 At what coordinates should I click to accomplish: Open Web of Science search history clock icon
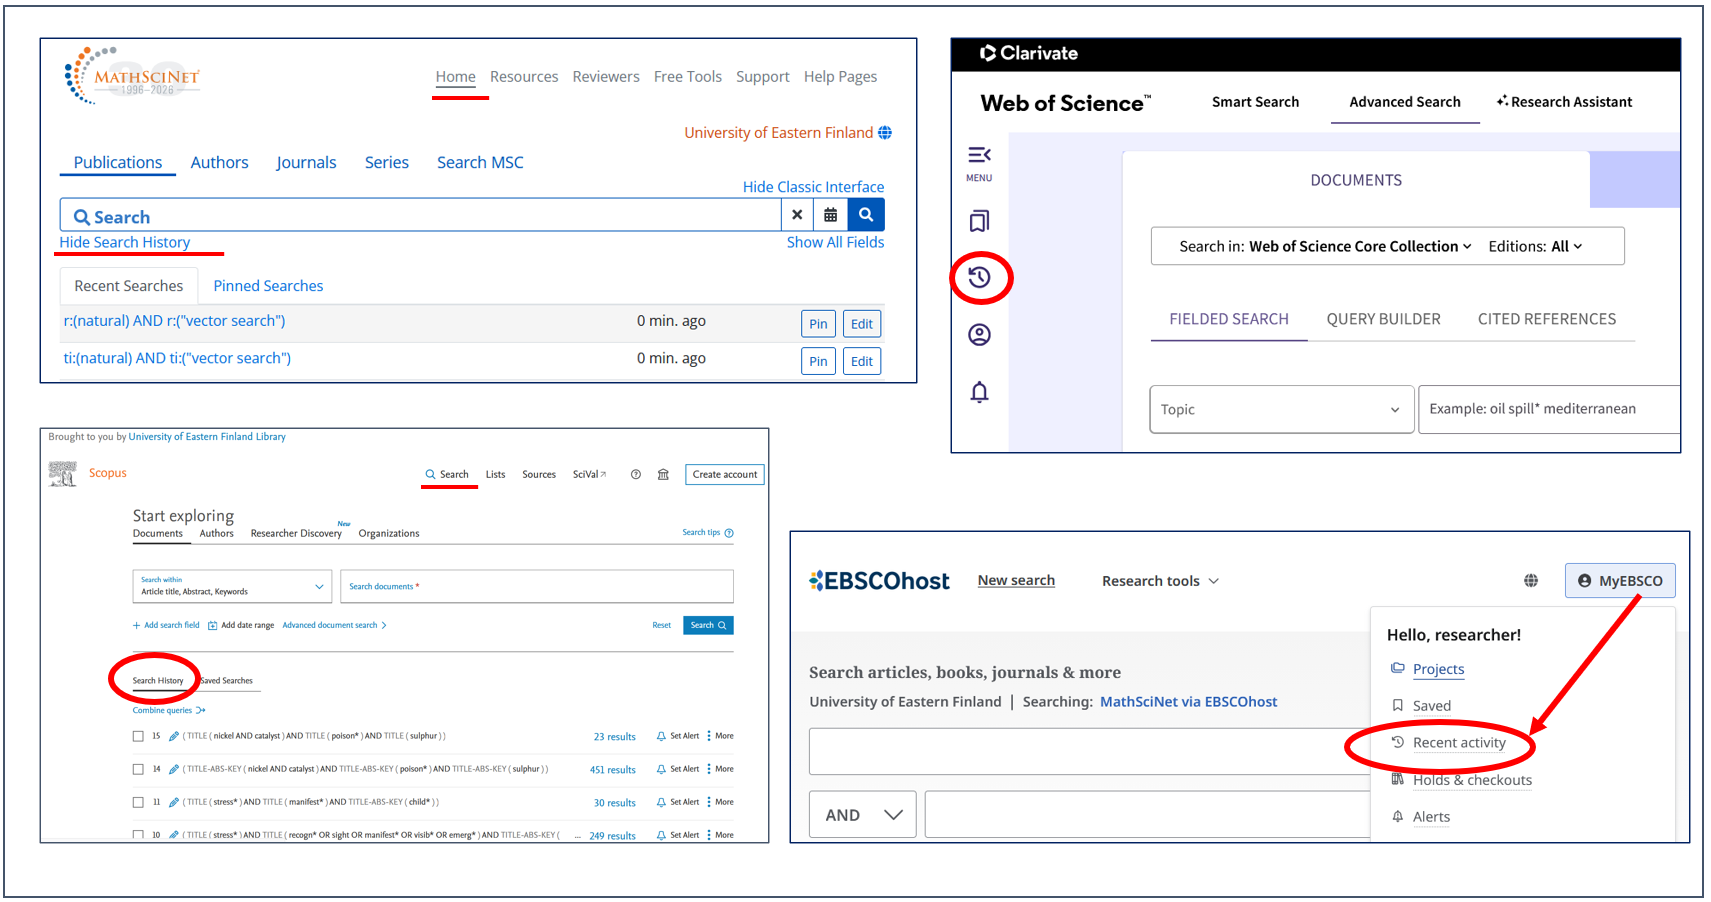980,277
